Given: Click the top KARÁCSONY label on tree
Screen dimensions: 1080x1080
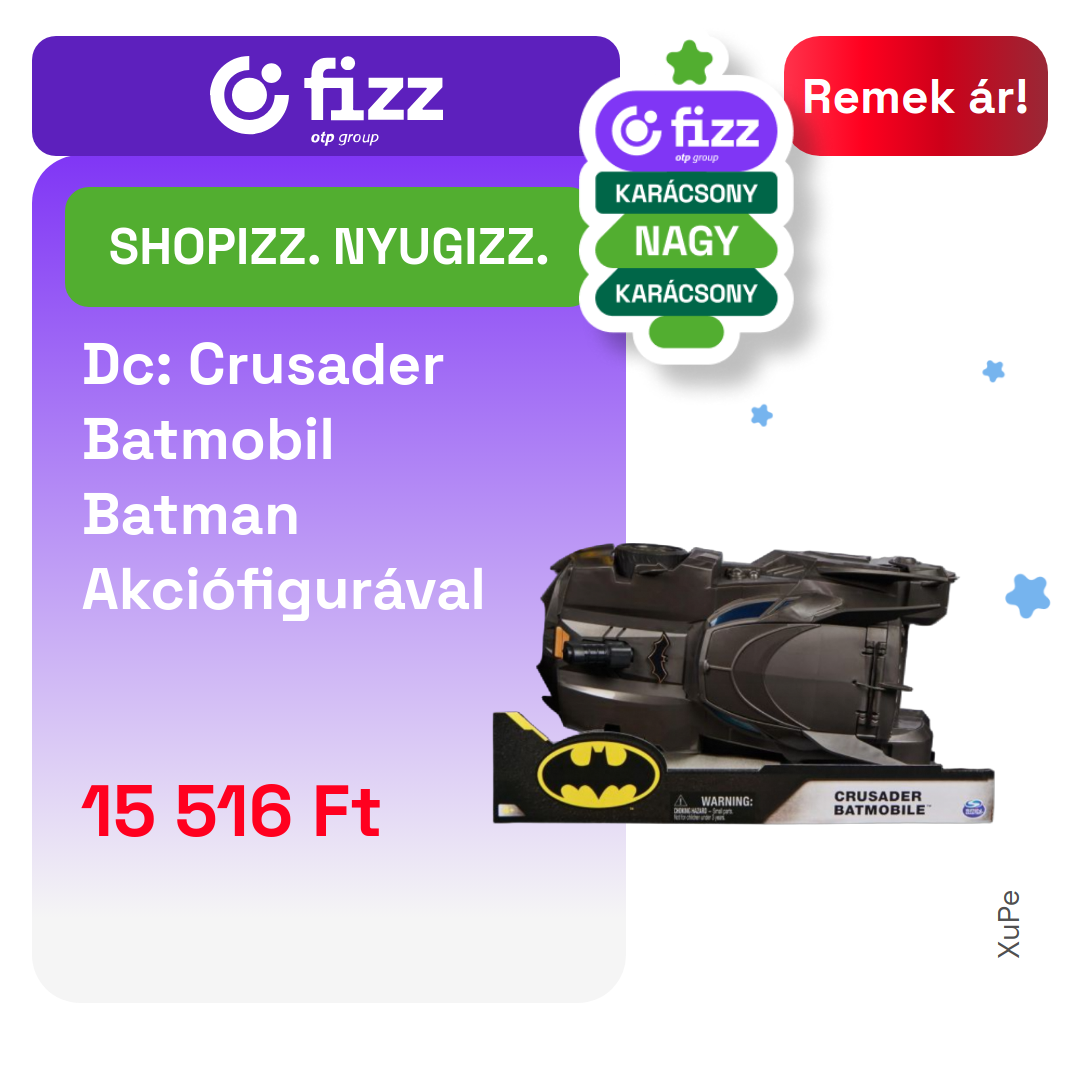Looking at the screenshot, I should (686, 193).
